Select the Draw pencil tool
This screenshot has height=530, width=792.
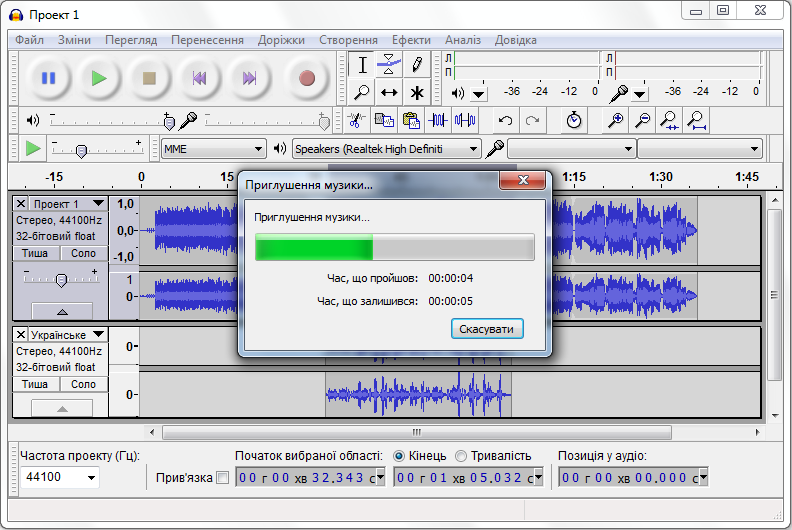pyautogui.click(x=417, y=65)
